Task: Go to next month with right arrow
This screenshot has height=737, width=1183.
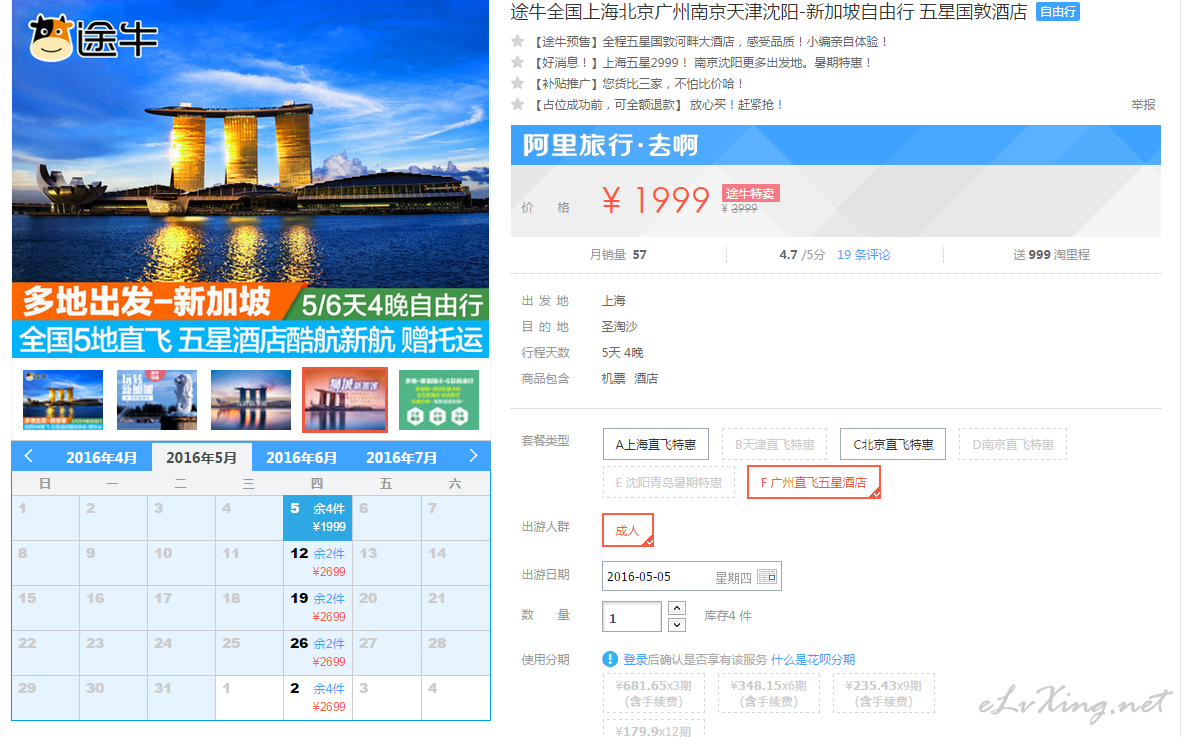Action: click(473, 456)
